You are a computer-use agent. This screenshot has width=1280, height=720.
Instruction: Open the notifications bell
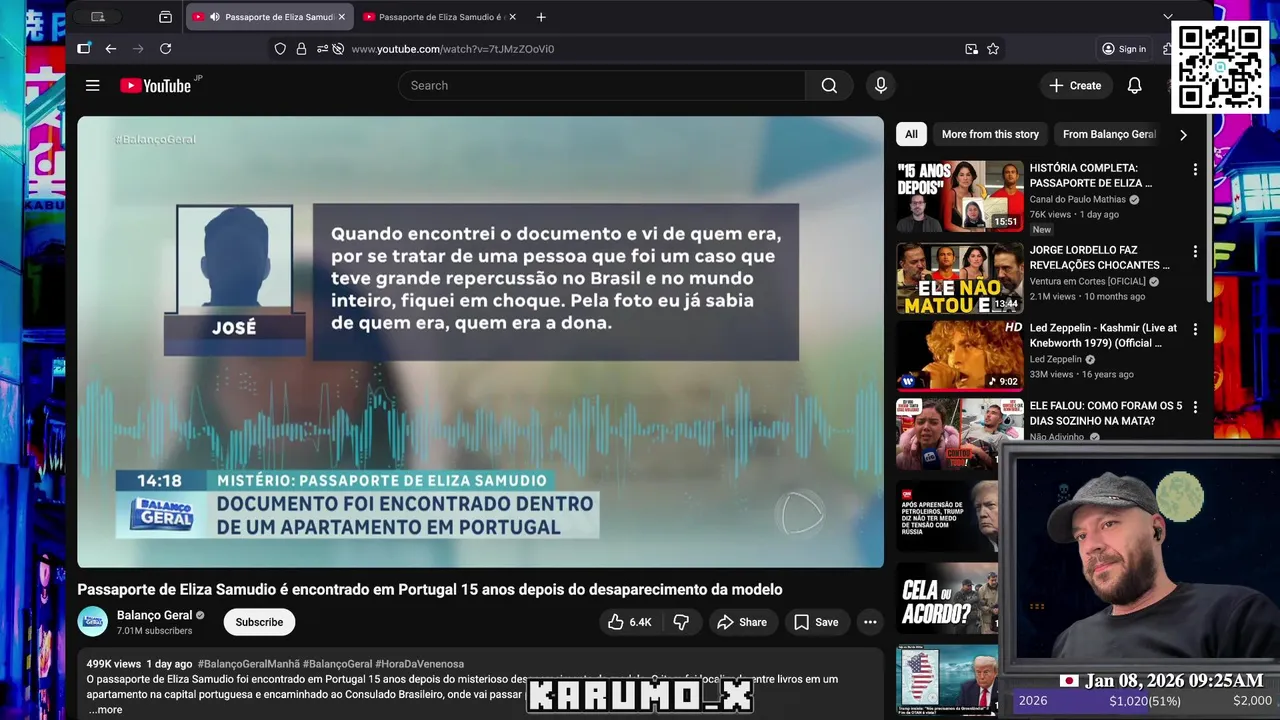pos(1134,86)
